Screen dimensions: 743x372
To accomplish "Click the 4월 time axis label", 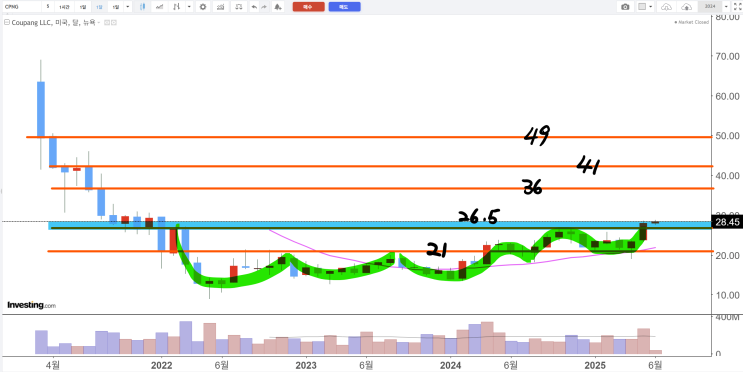I will click(53, 365).
